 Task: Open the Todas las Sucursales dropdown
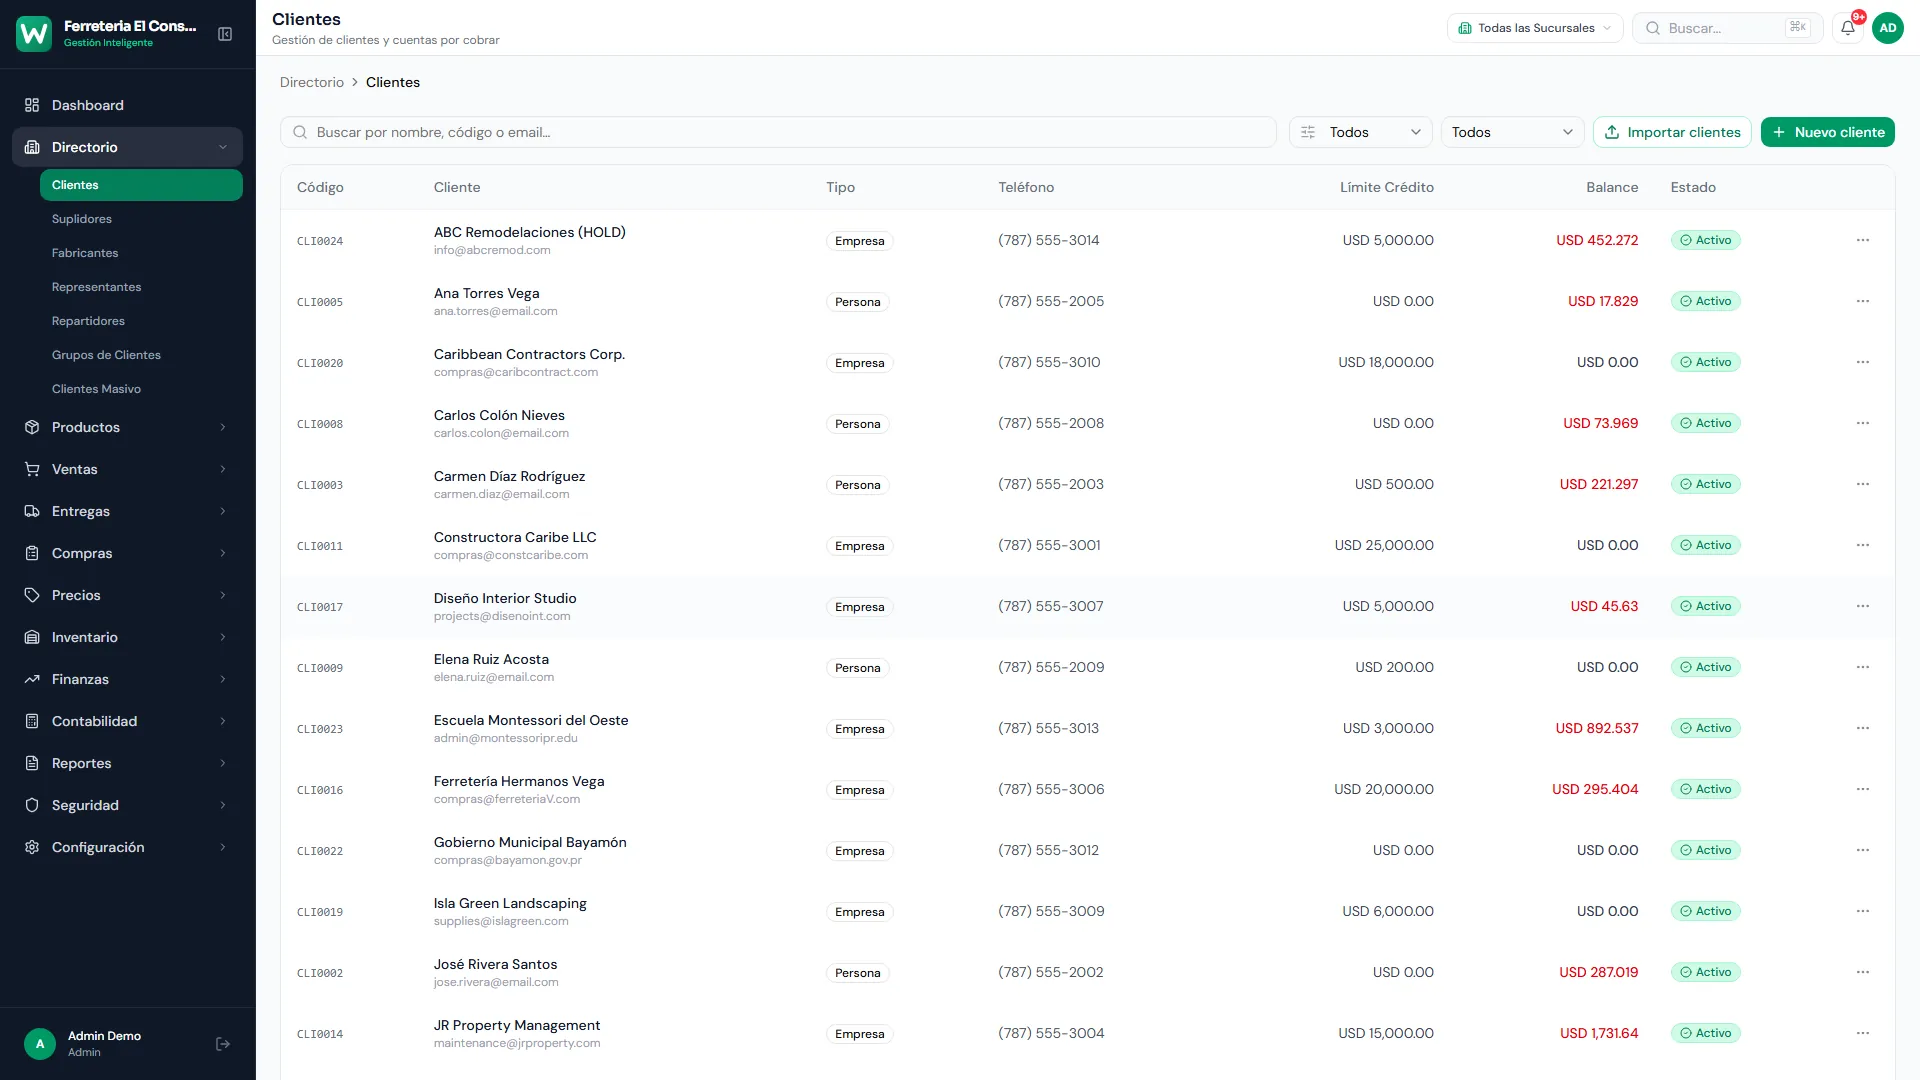pyautogui.click(x=1534, y=28)
